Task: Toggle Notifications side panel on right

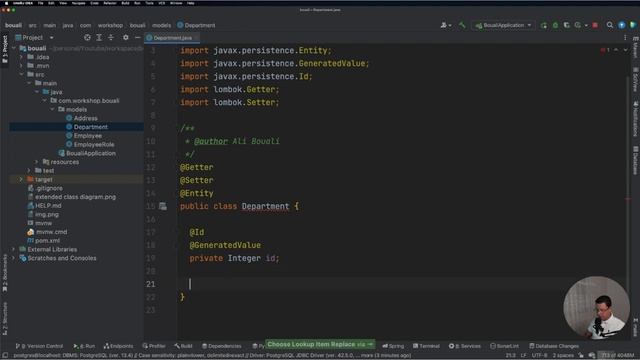Action: tap(636, 119)
